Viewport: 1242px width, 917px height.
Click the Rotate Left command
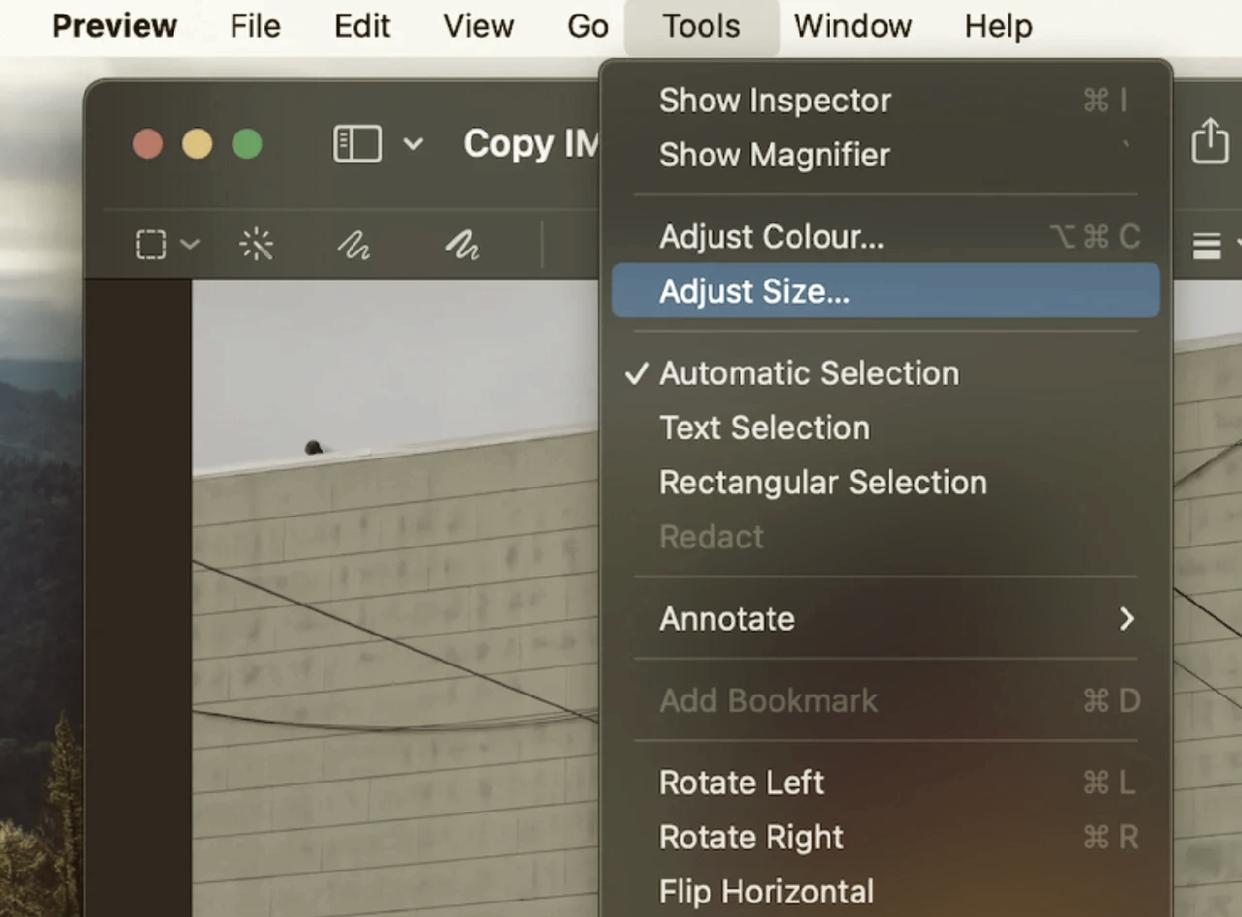click(x=741, y=783)
